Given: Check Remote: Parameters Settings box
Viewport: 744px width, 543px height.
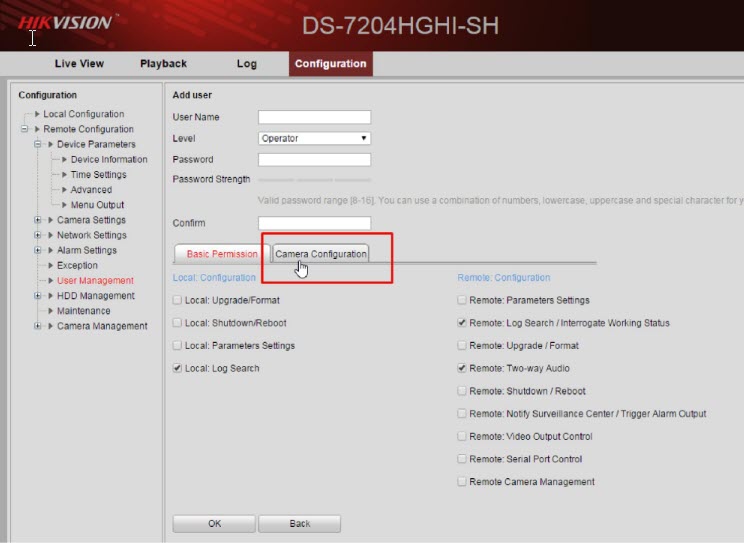Looking at the screenshot, I should (x=462, y=300).
